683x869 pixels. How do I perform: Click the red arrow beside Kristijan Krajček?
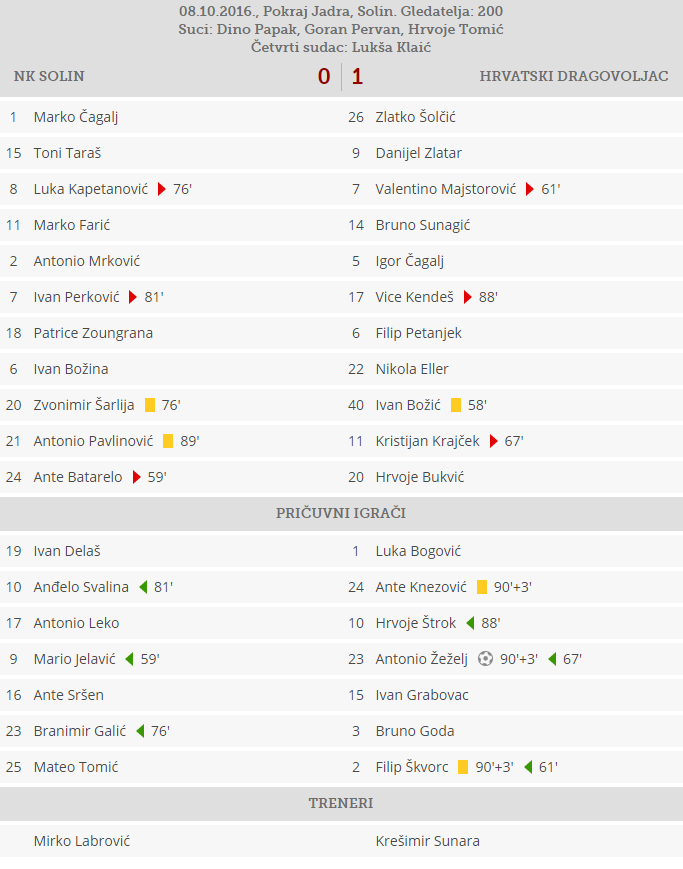coord(494,441)
